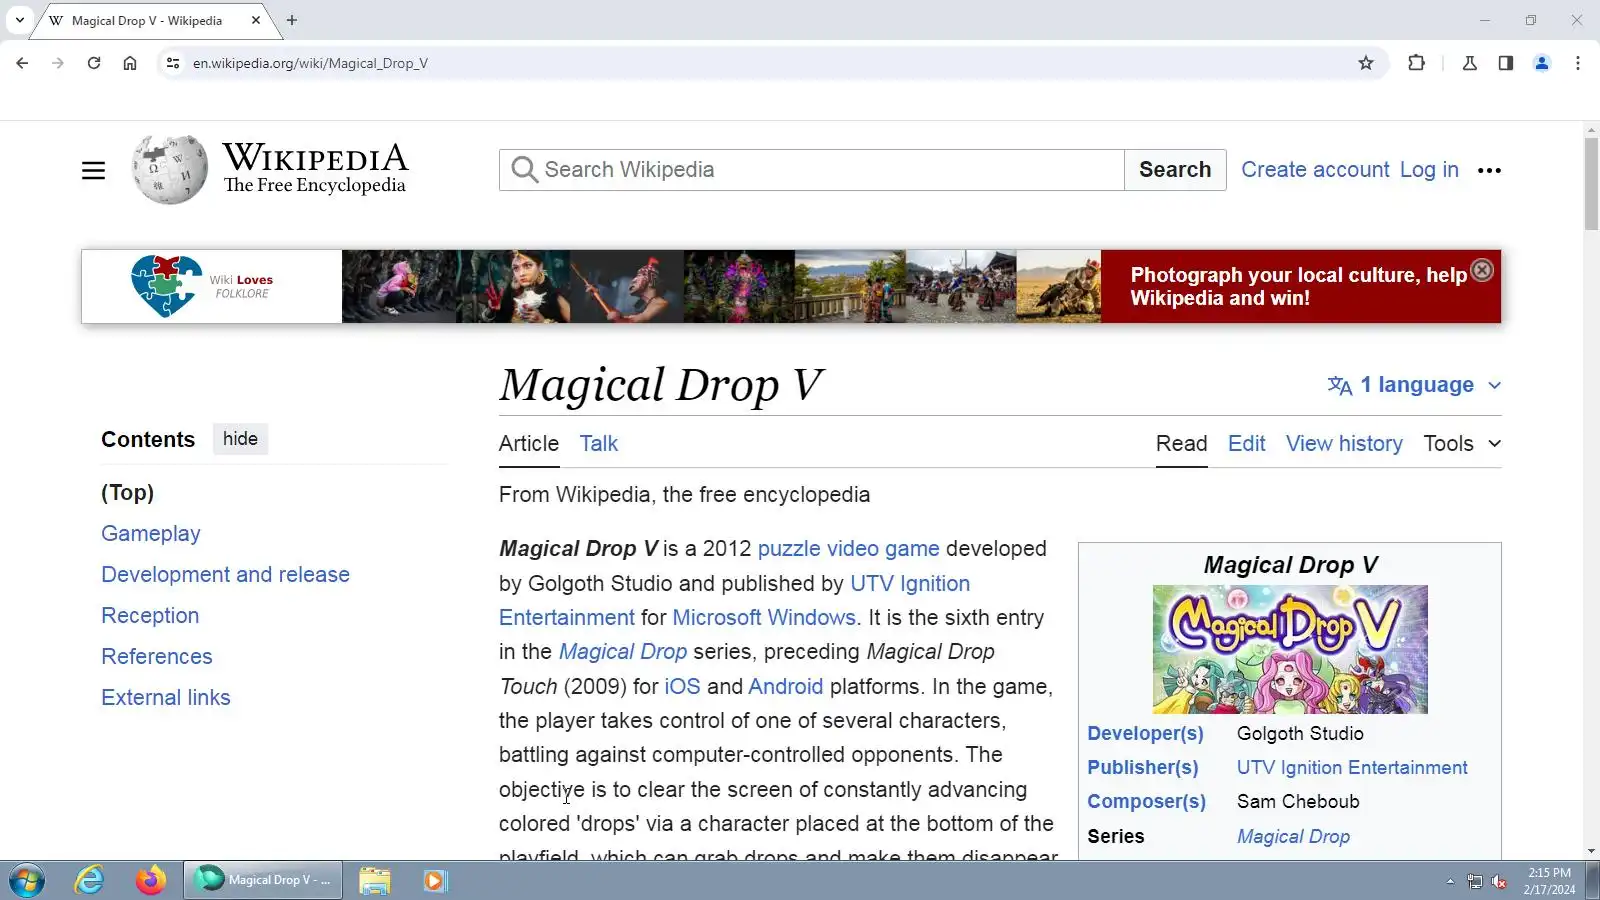Click the Developer(s) infobox label link
This screenshot has width=1600, height=900.
click(1146, 734)
